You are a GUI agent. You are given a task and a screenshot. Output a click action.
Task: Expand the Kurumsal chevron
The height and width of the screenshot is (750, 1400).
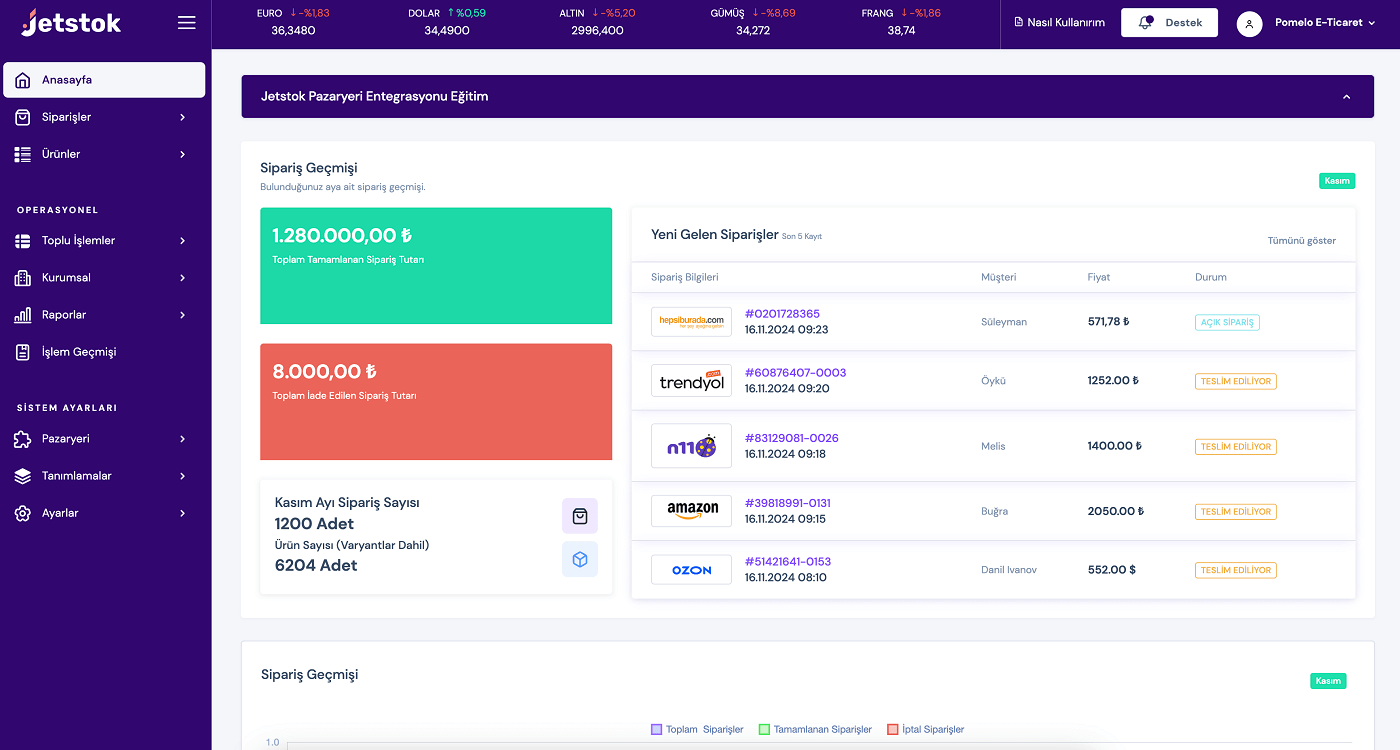coord(183,278)
